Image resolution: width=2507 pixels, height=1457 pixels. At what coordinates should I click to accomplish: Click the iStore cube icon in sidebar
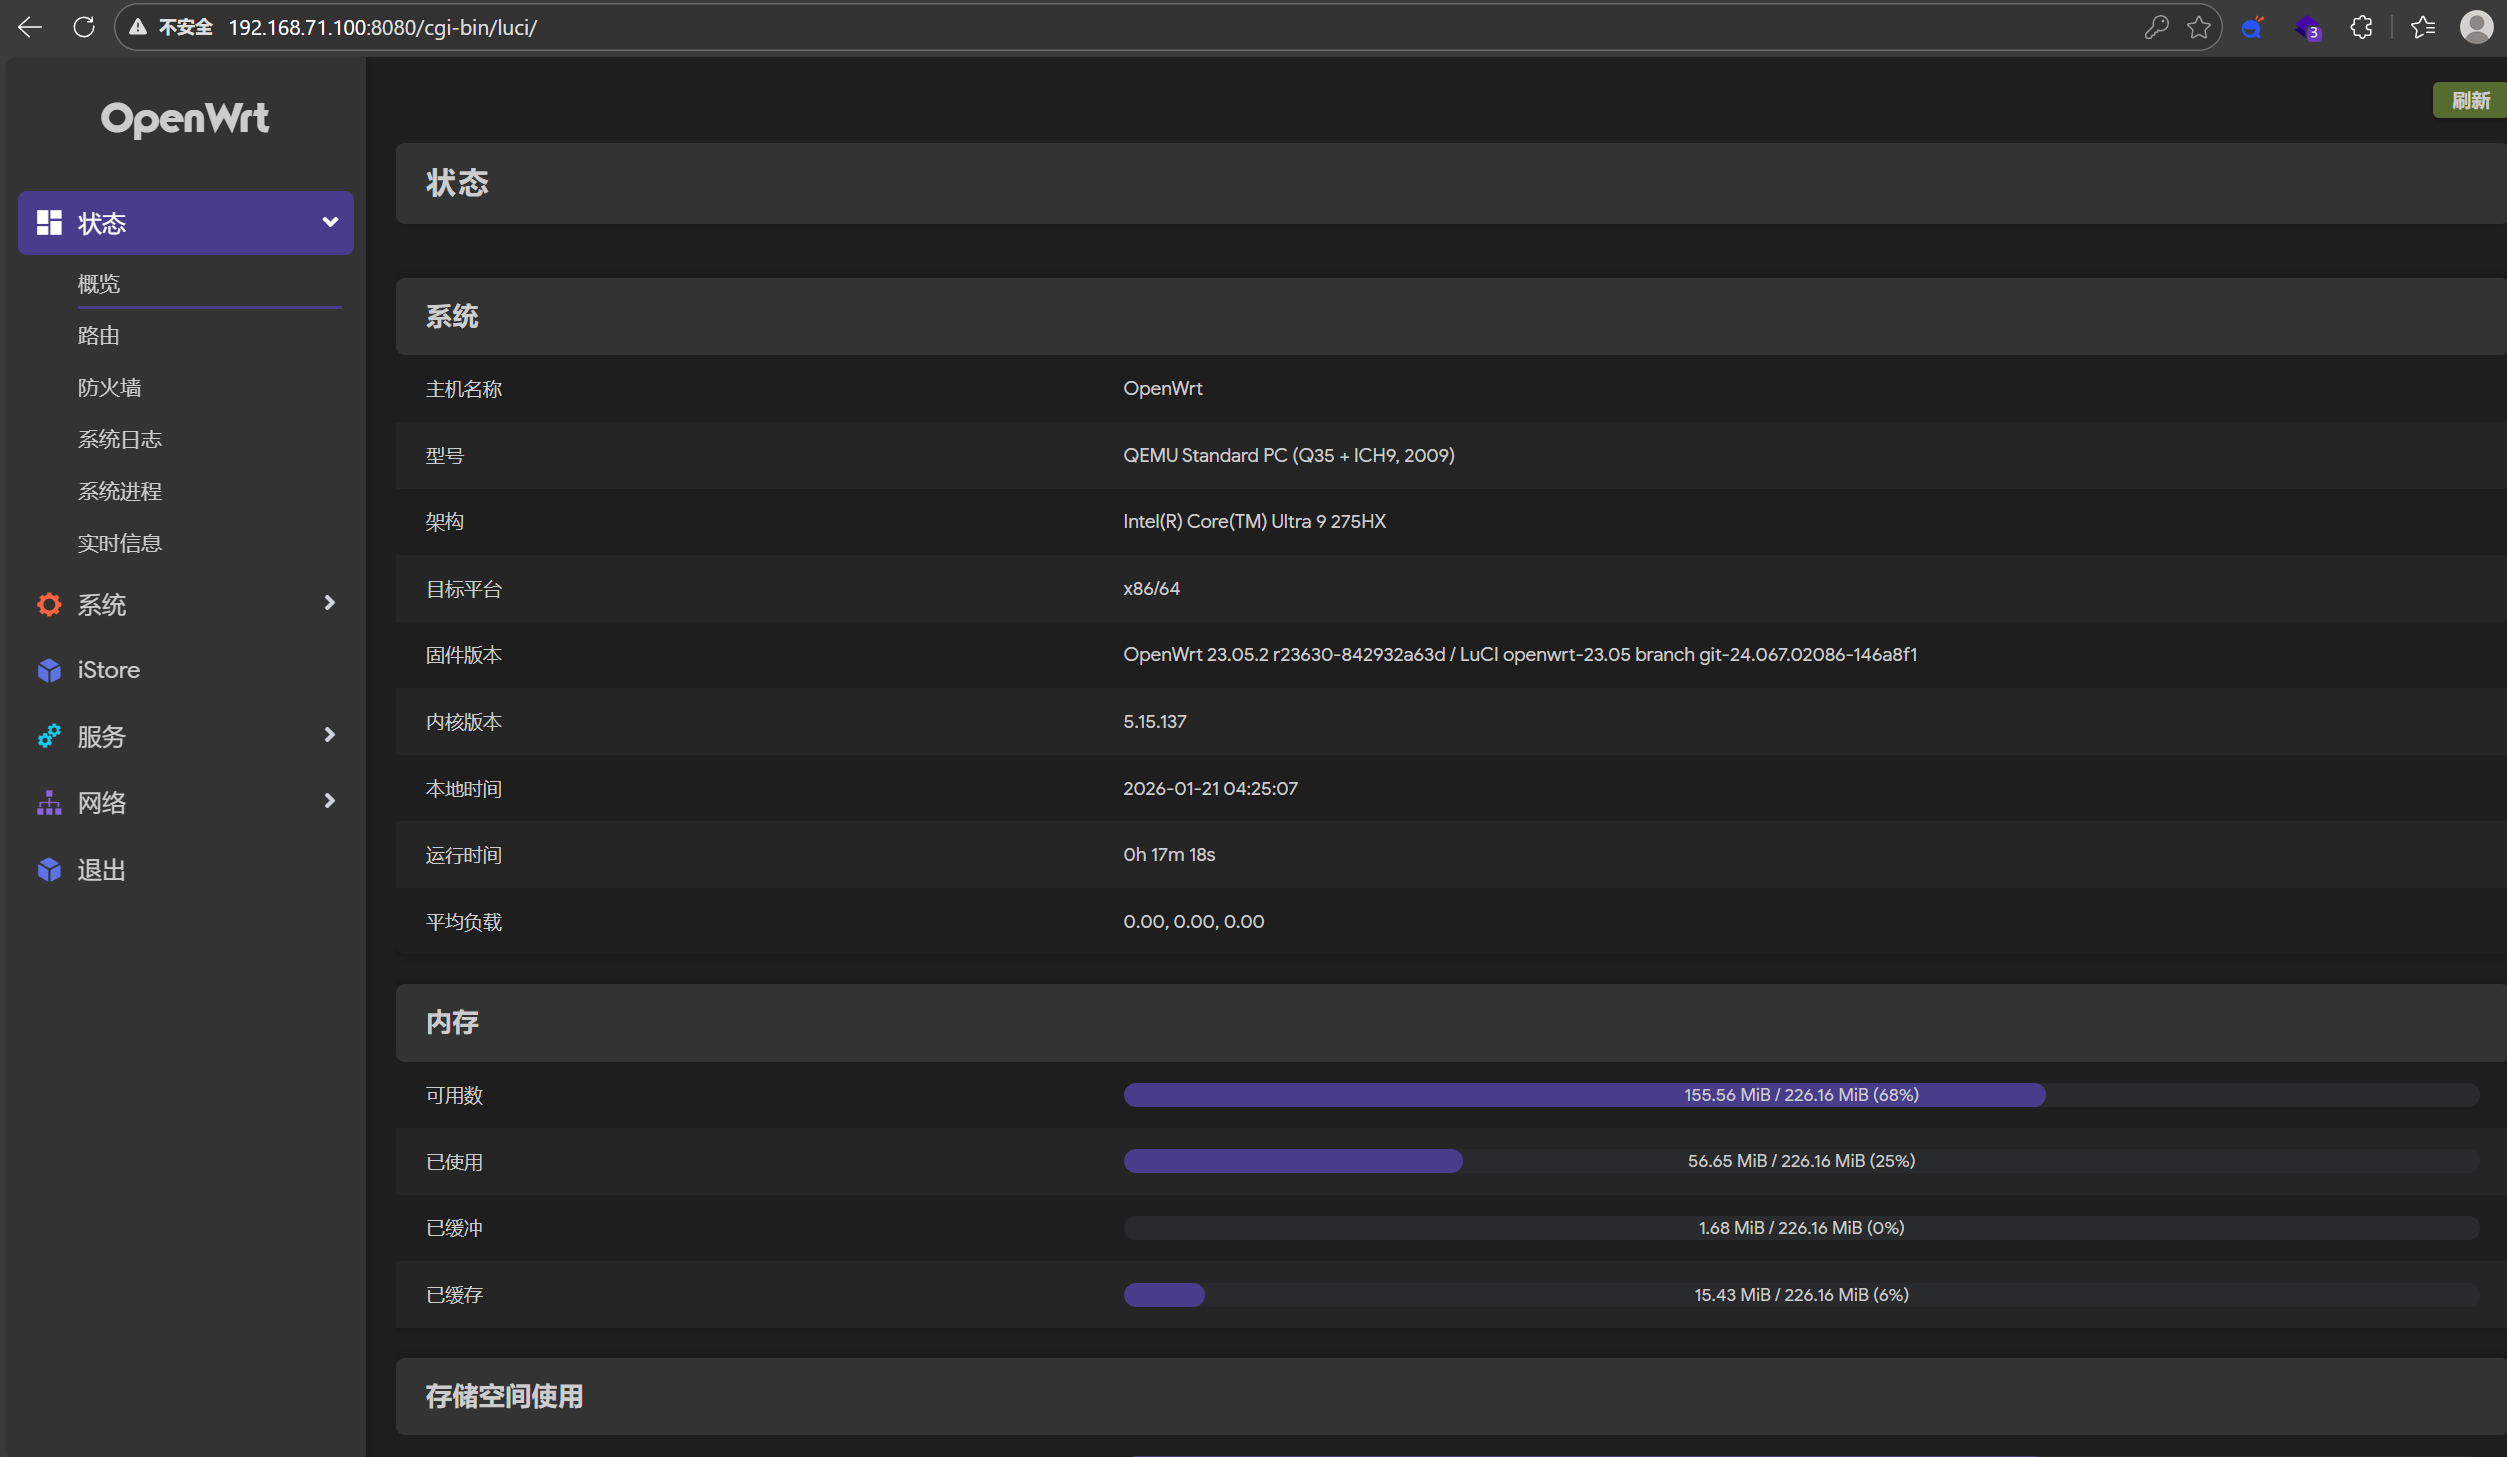click(x=49, y=670)
